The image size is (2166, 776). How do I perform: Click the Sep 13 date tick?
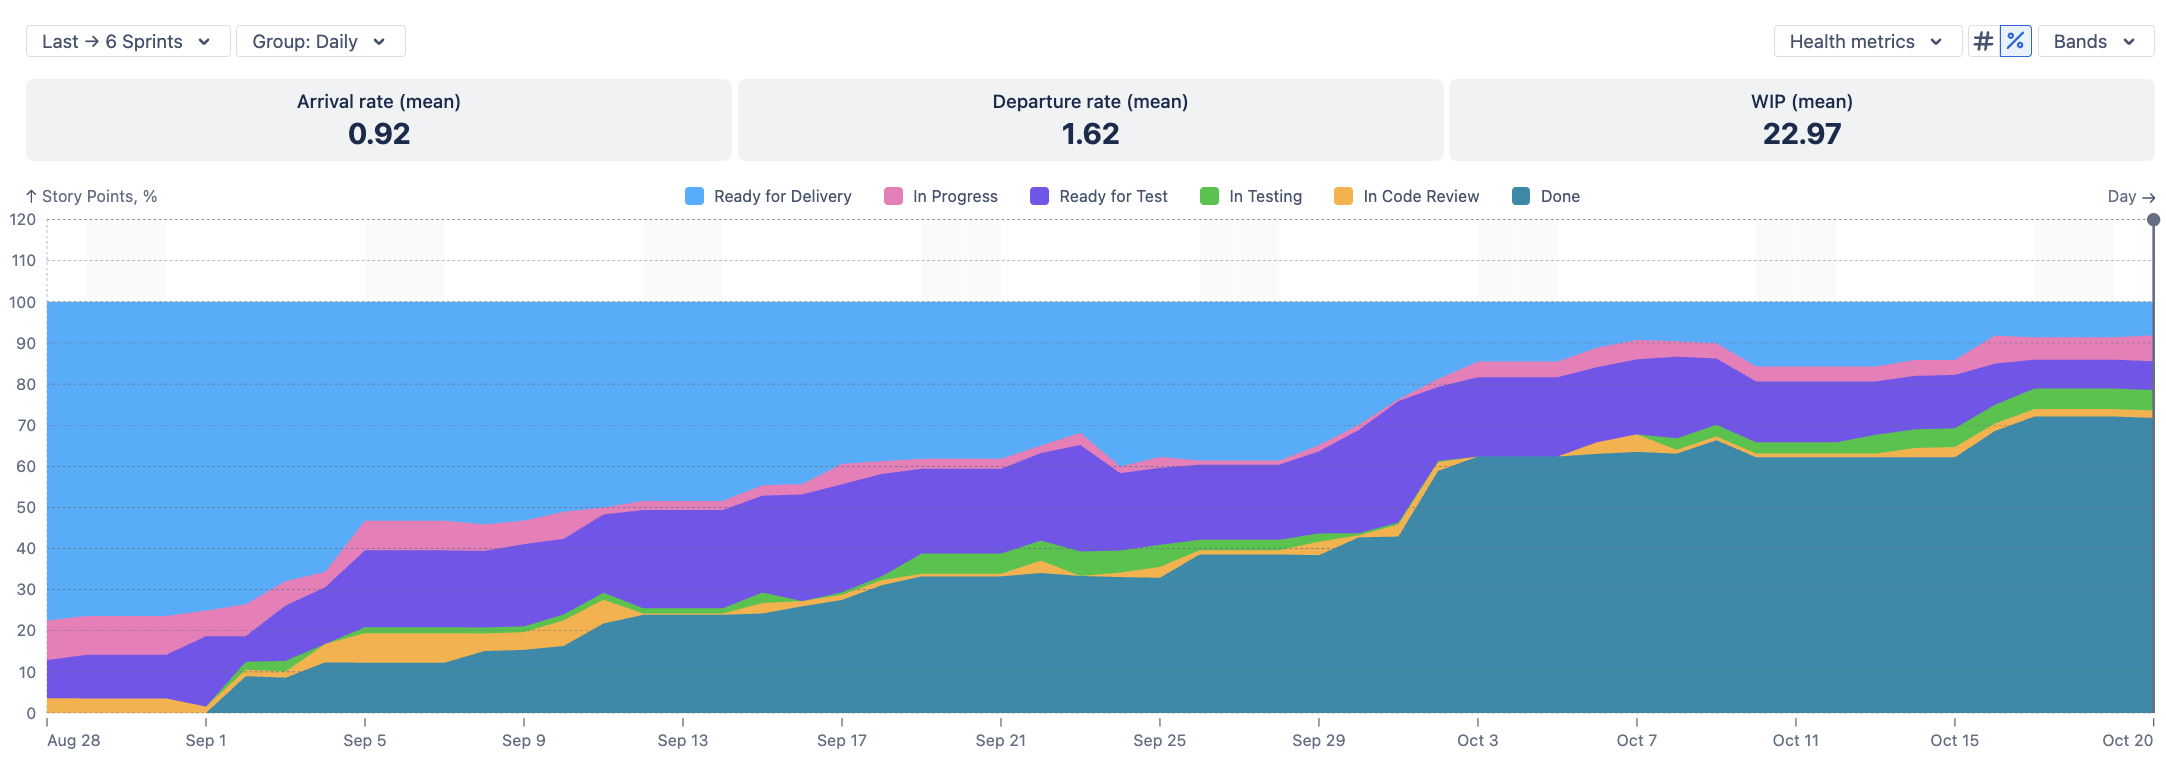click(683, 740)
